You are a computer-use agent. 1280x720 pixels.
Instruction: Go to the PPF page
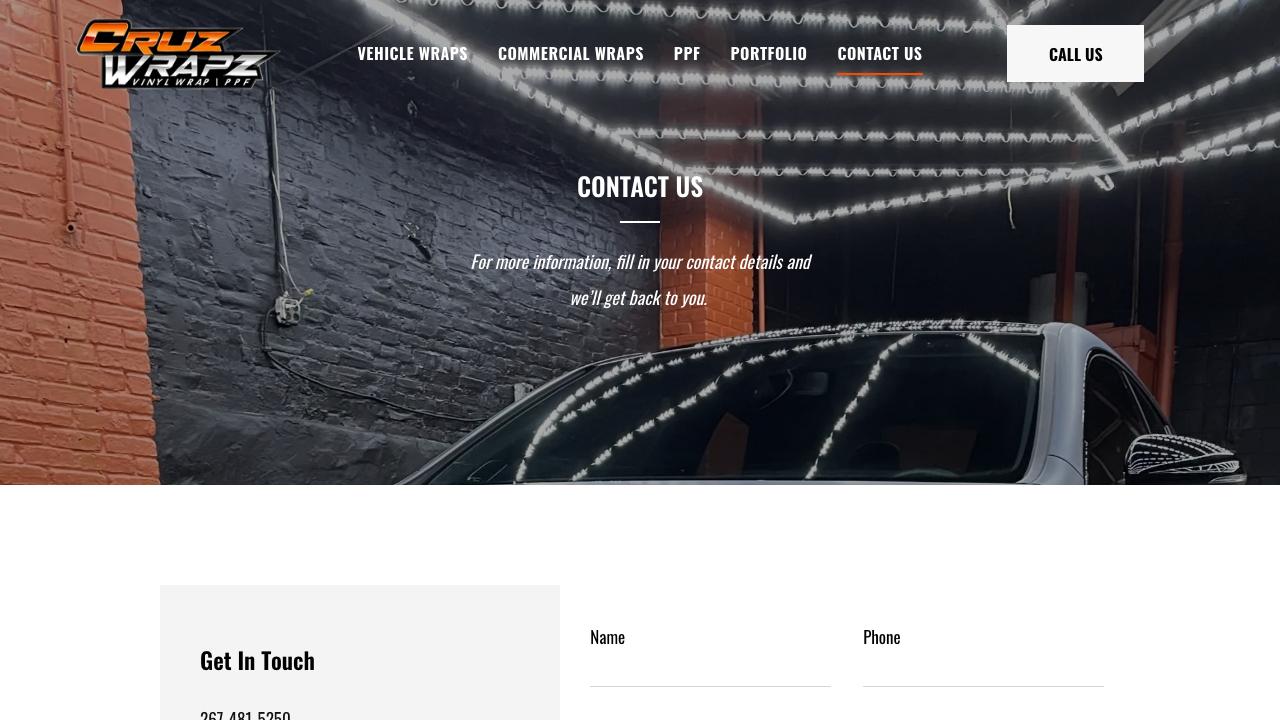pos(687,54)
